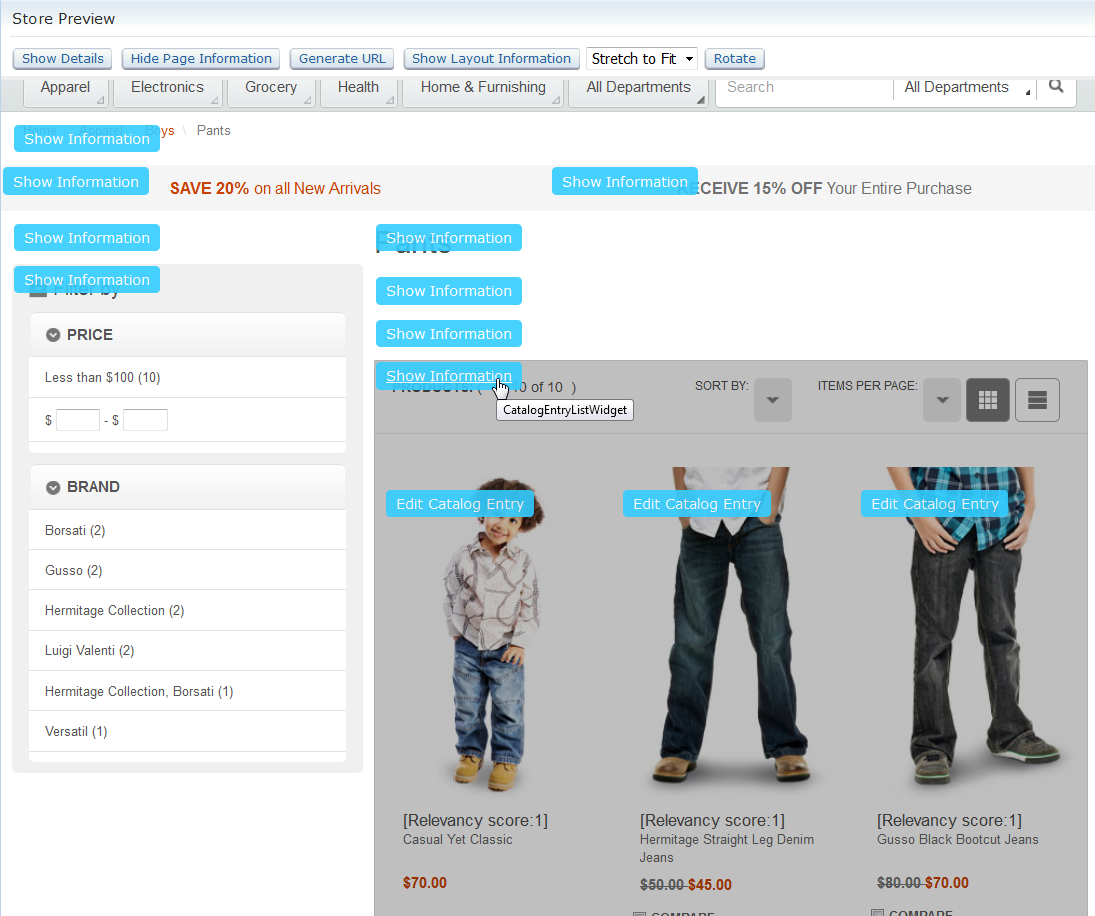Edit Catalog Entry for Casual Yet Classic
1095x916 pixels.
point(460,504)
